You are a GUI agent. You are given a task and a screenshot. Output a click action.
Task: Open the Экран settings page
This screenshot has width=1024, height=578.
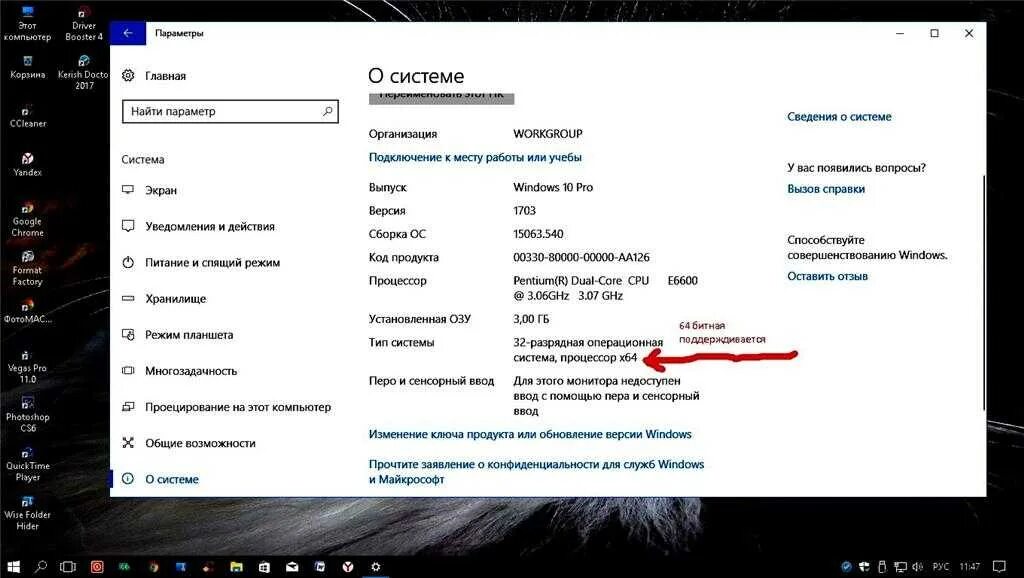pyautogui.click(x=161, y=190)
